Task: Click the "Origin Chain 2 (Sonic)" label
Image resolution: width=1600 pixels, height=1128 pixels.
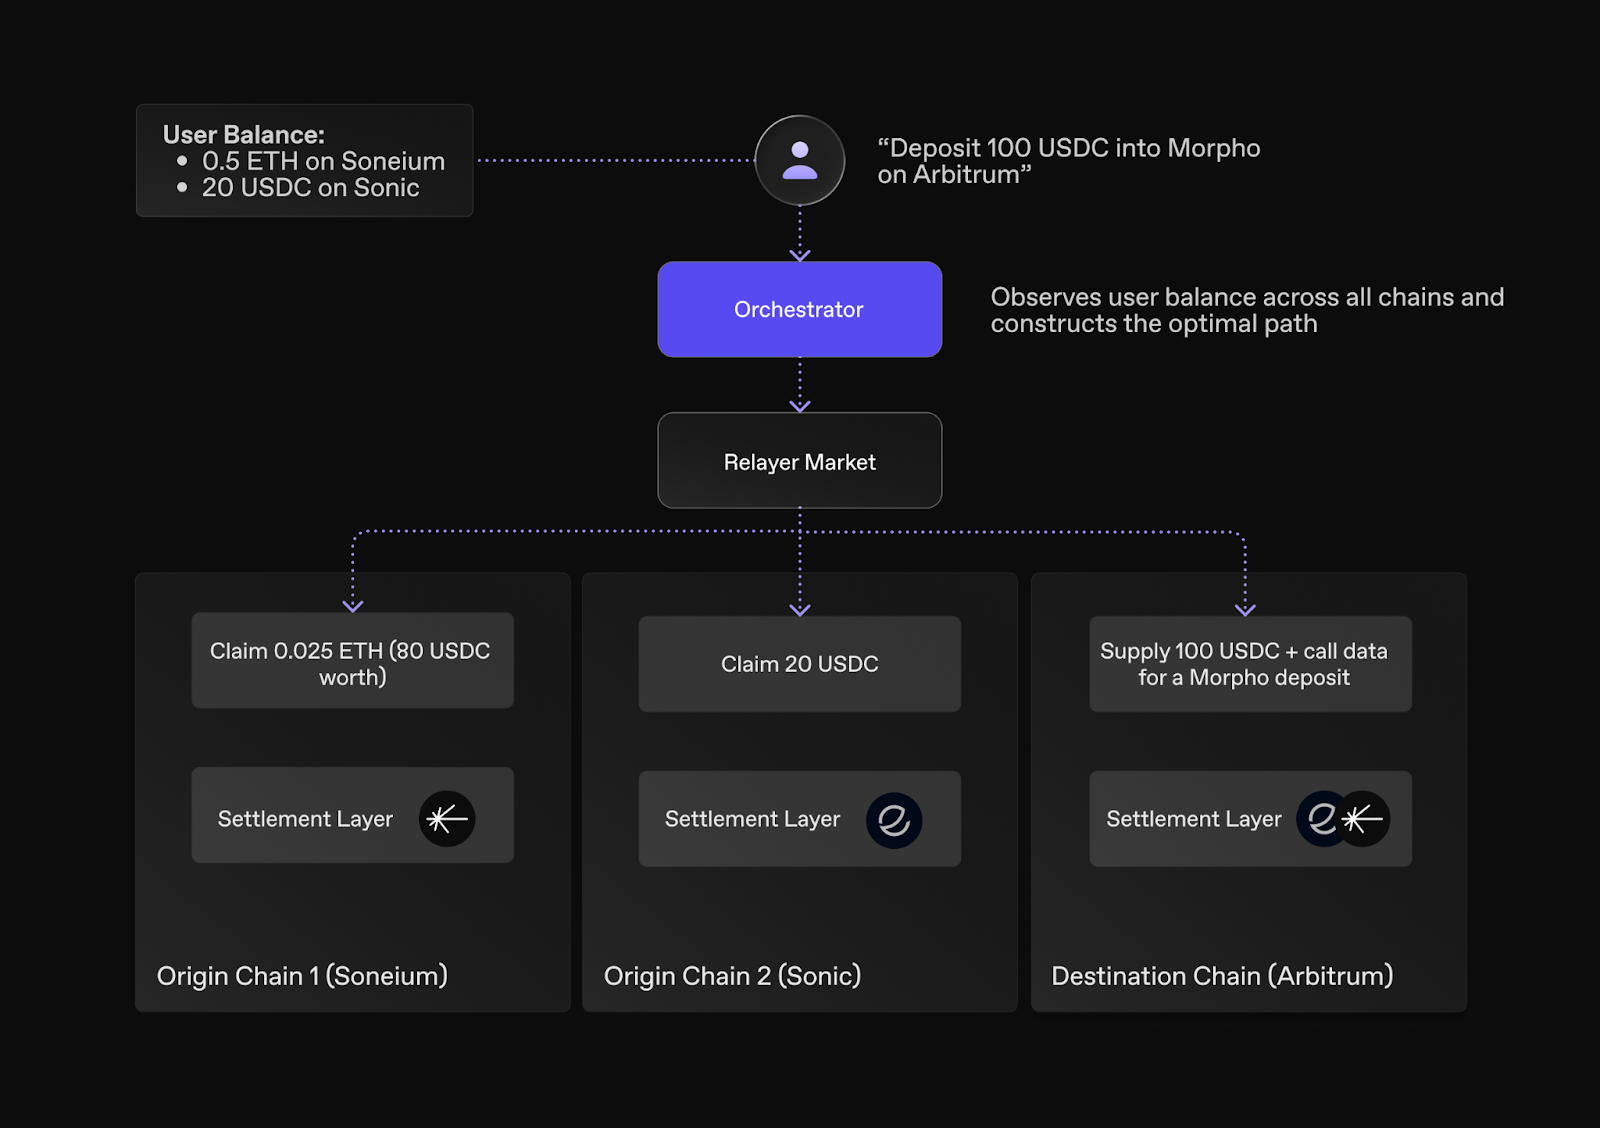Action: coord(733,976)
